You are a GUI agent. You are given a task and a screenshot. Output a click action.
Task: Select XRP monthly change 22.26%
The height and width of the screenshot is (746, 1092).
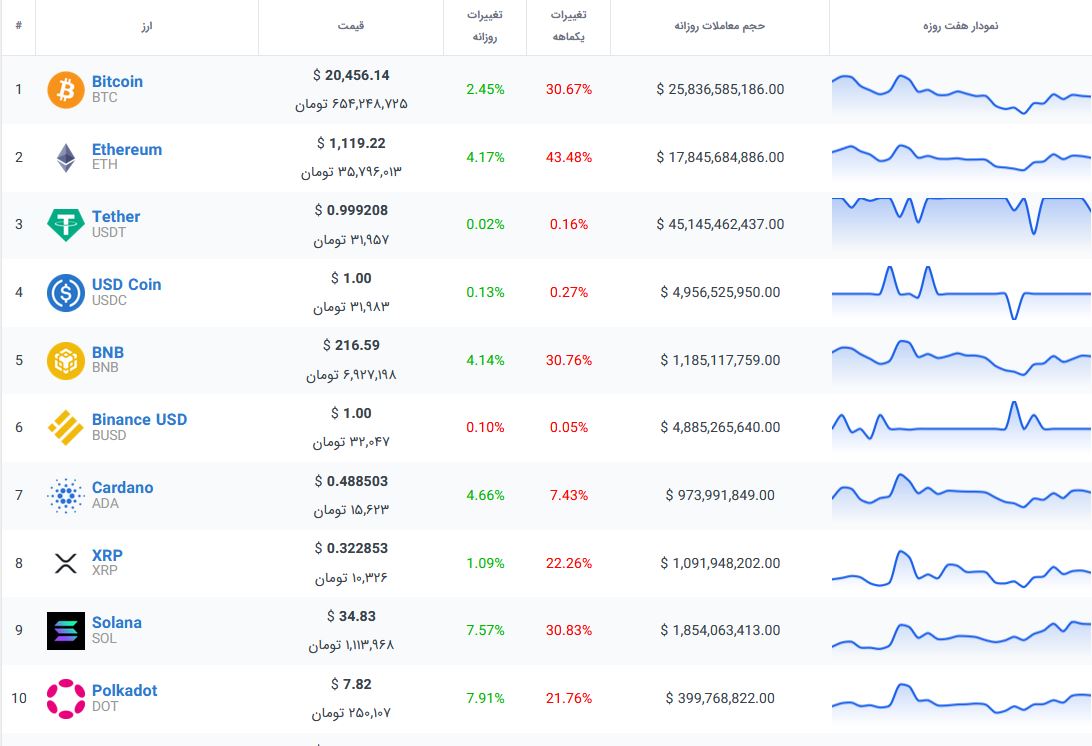pyautogui.click(x=569, y=563)
